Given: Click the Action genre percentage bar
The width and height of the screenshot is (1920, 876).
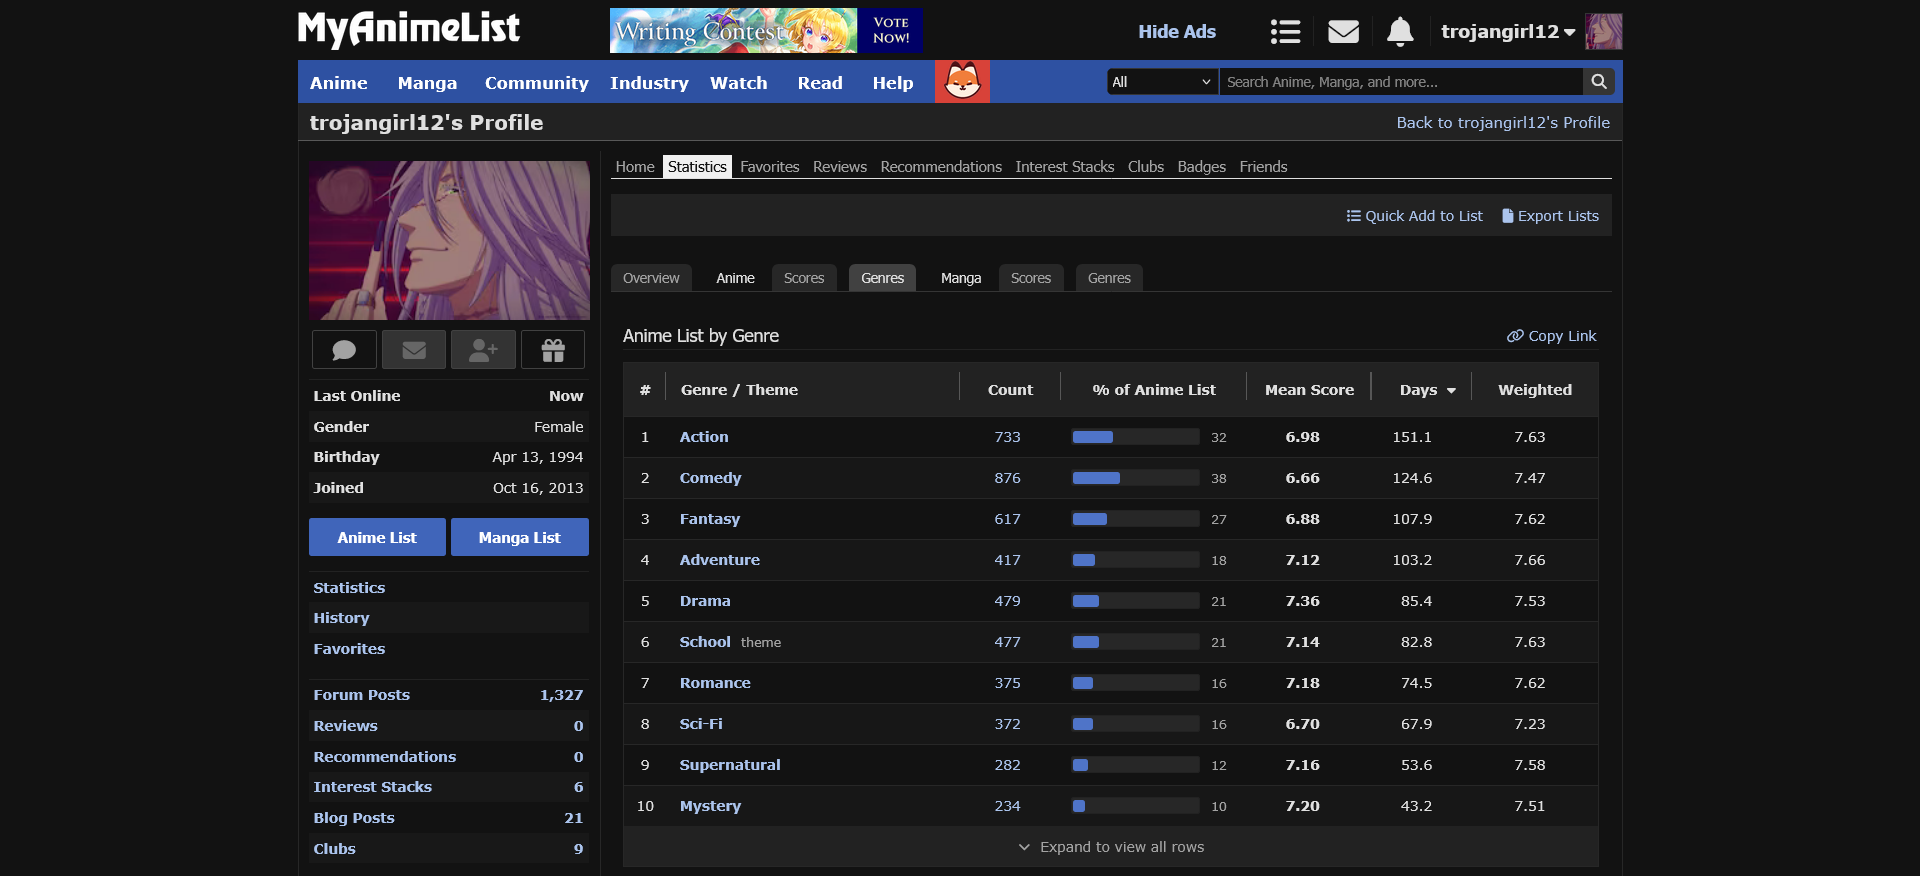Looking at the screenshot, I should point(1135,437).
